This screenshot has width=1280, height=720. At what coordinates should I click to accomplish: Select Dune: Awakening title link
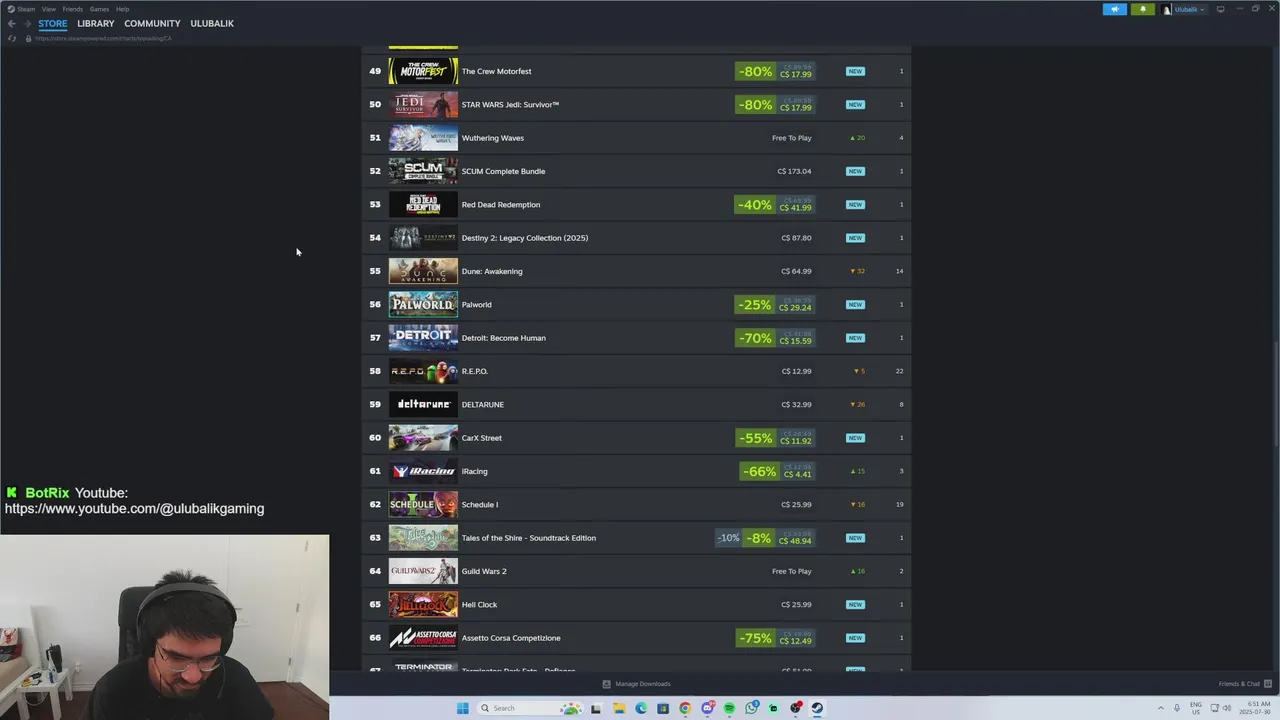491,271
